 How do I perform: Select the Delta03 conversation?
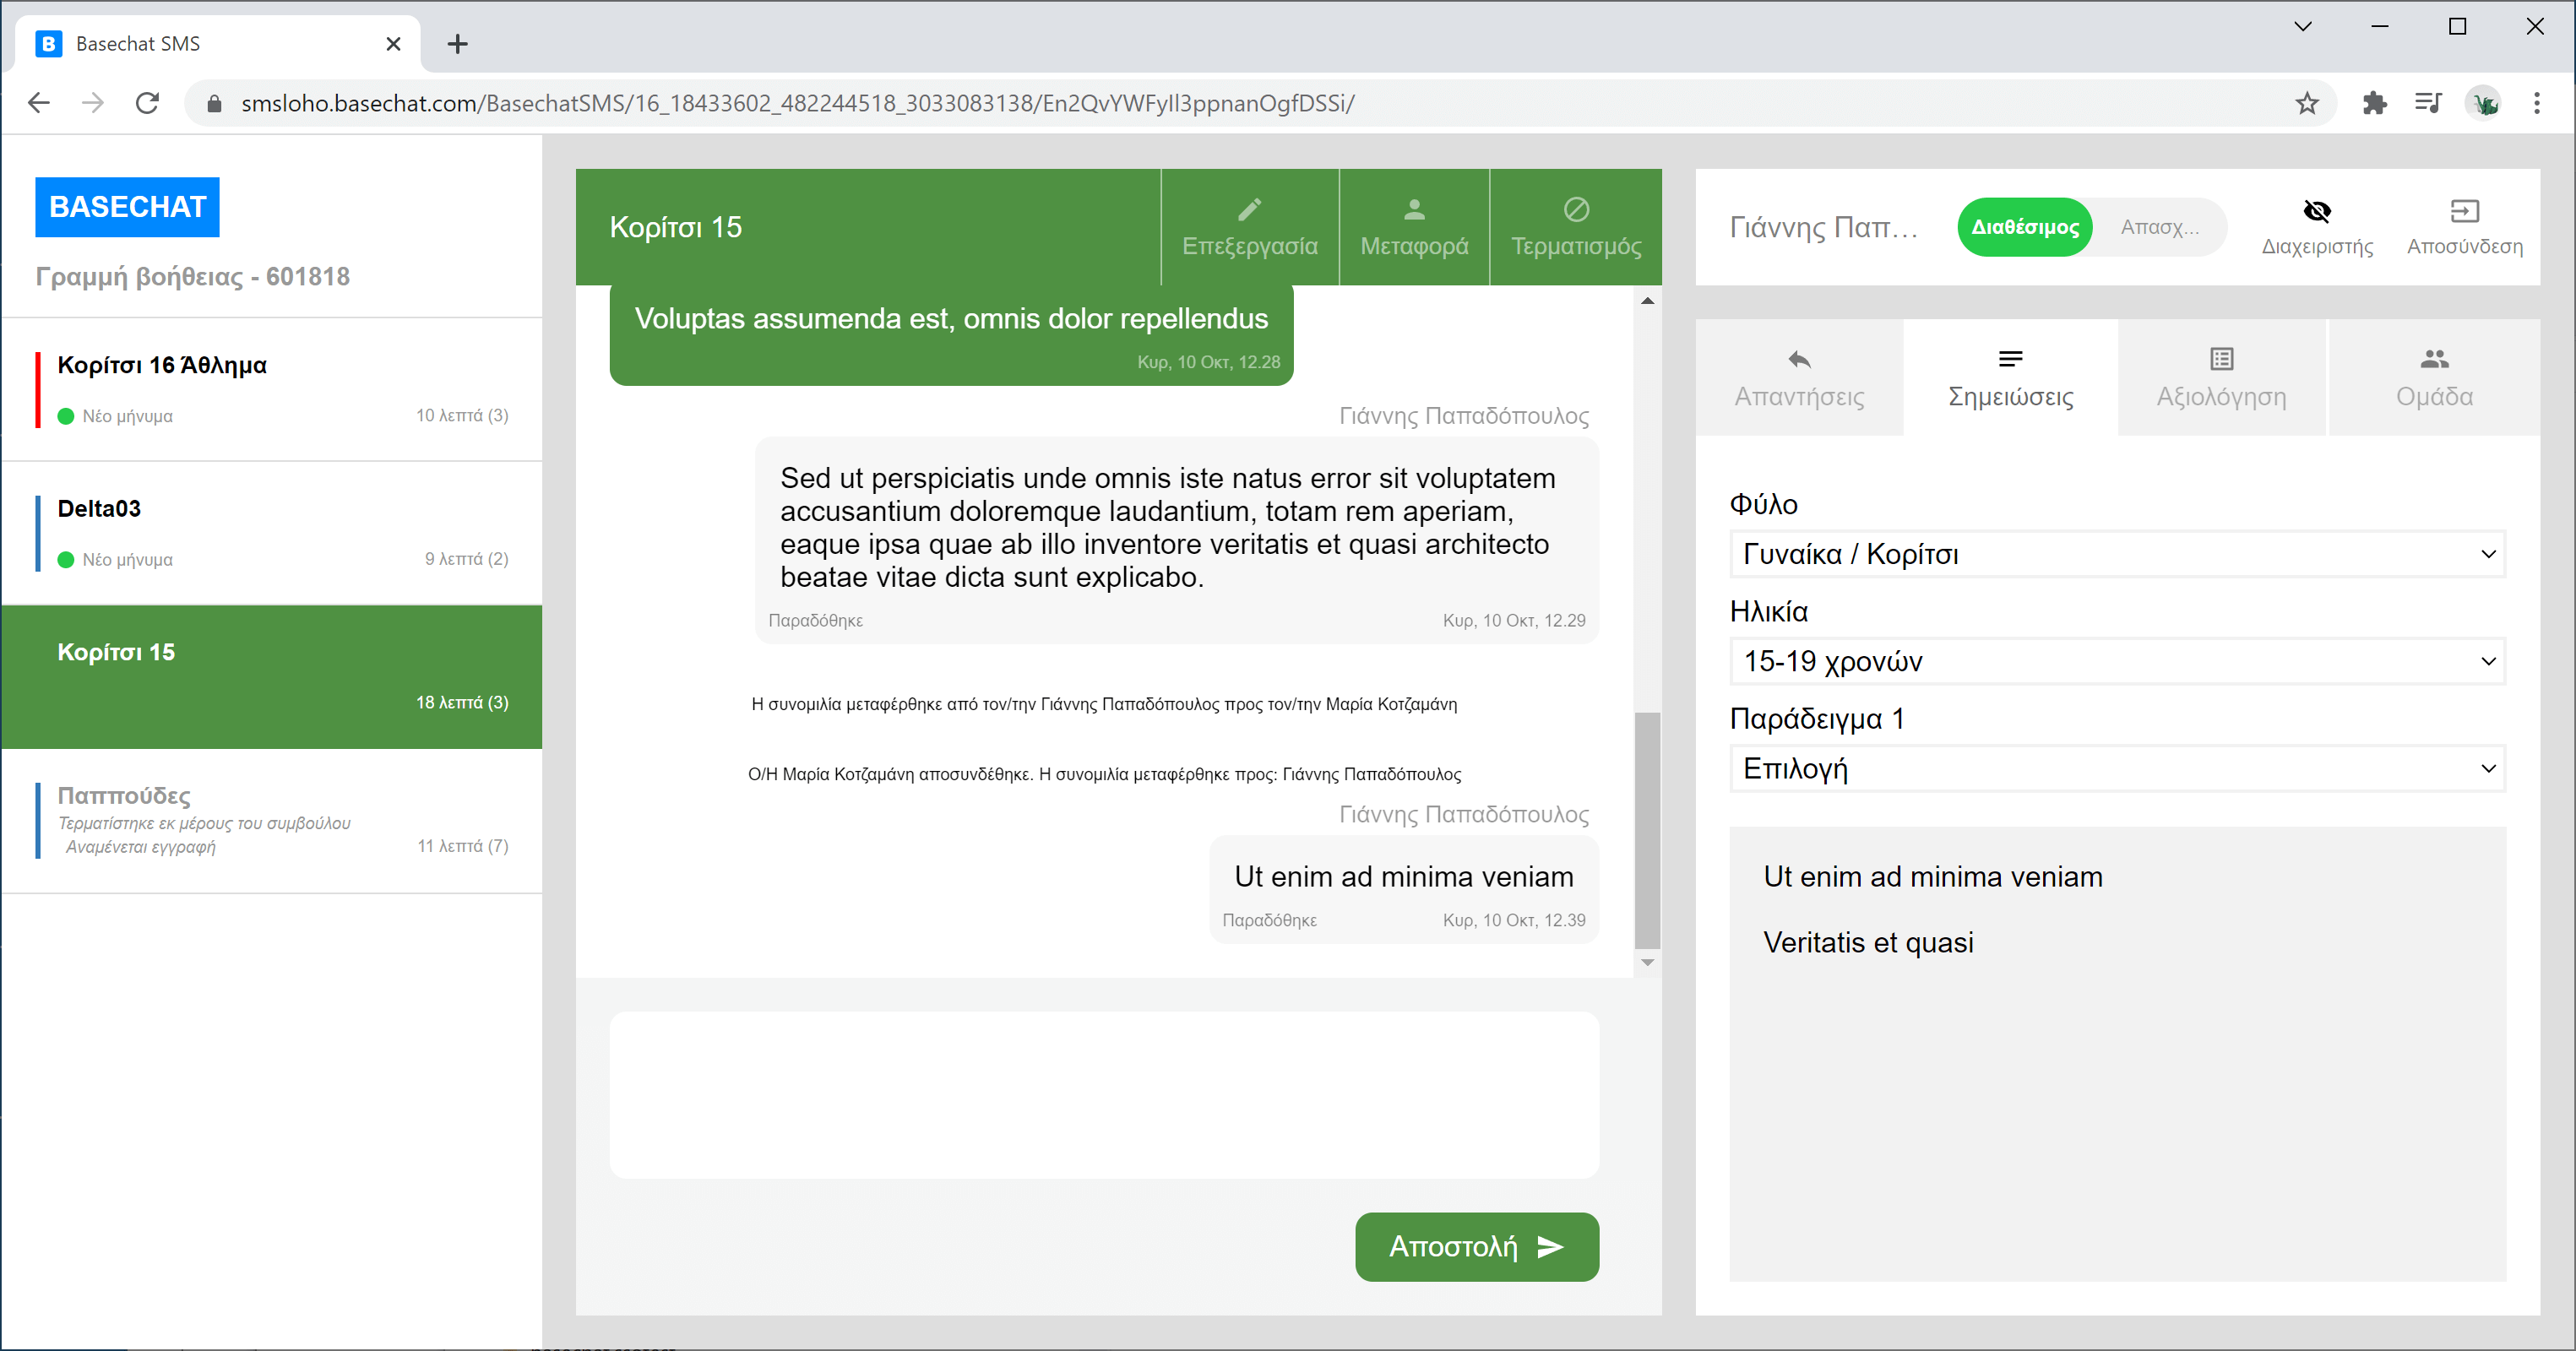(272, 533)
